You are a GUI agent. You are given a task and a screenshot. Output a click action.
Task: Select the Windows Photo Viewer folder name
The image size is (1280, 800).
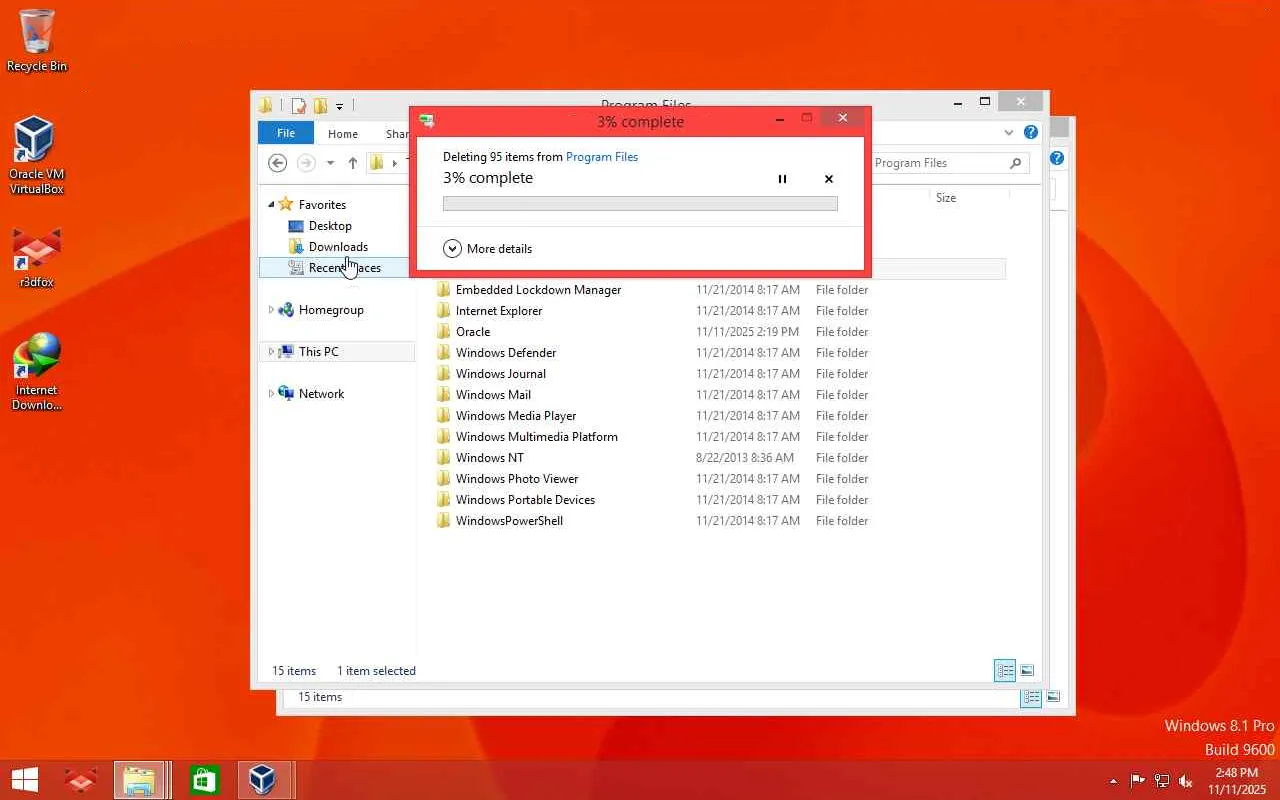[x=517, y=479]
